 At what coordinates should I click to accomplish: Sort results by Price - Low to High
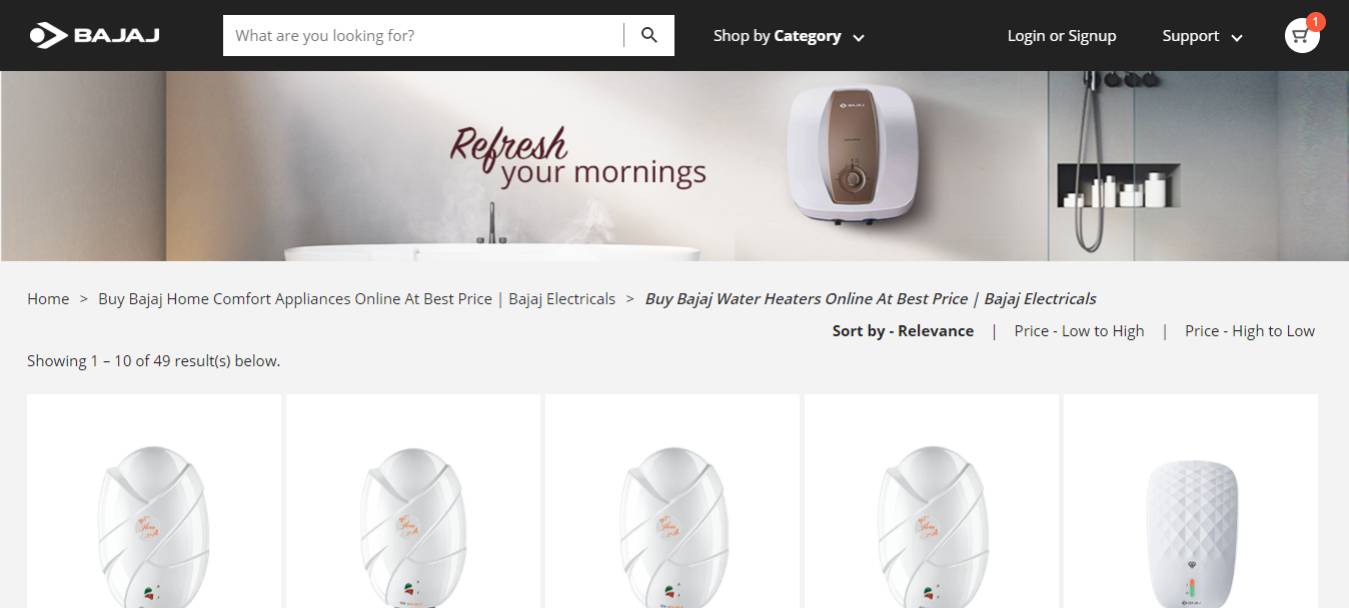[1079, 331]
